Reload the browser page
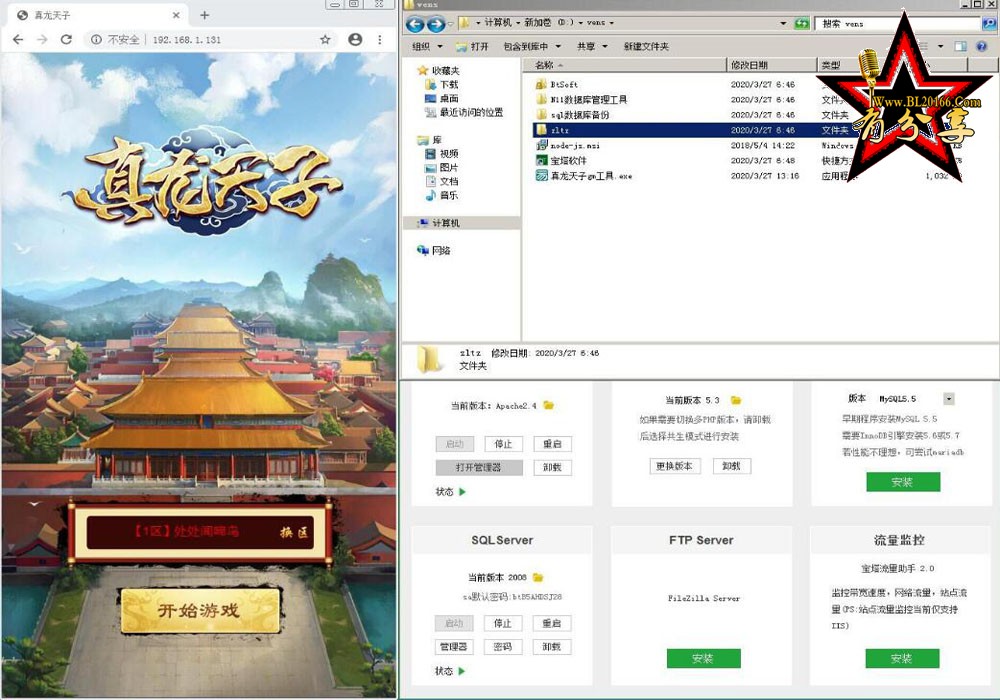Viewport: 1000px width, 700px height. click(x=66, y=40)
